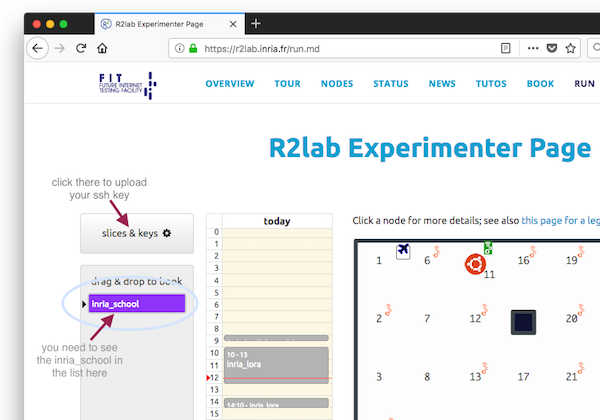
Task: Click the browser back arrow button
Action: tap(38, 49)
